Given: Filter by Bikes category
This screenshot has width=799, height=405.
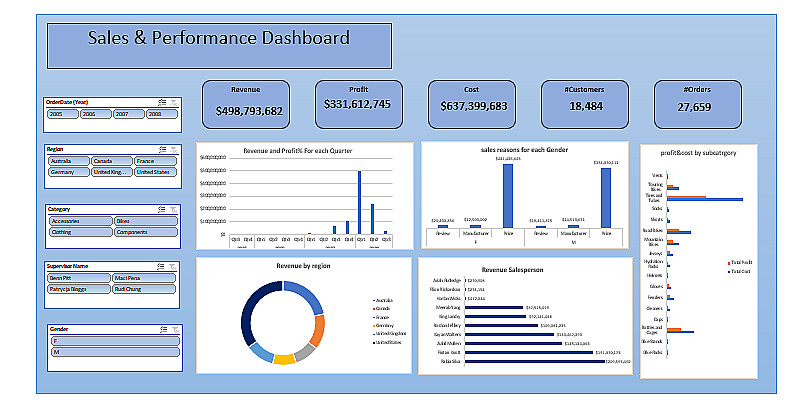Looking at the screenshot, I should pyautogui.click(x=146, y=221).
